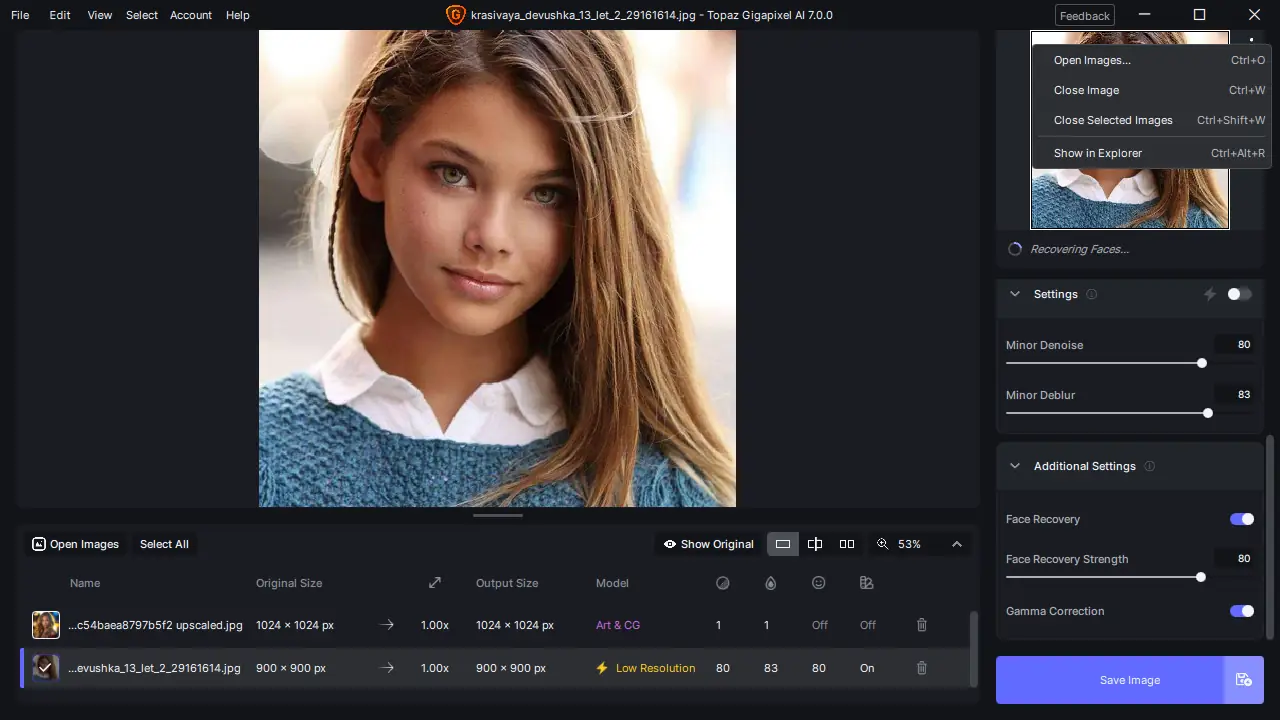Open the Edit menu
The height and width of the screenshot is (720, 1280).
(x=59, y=15)
